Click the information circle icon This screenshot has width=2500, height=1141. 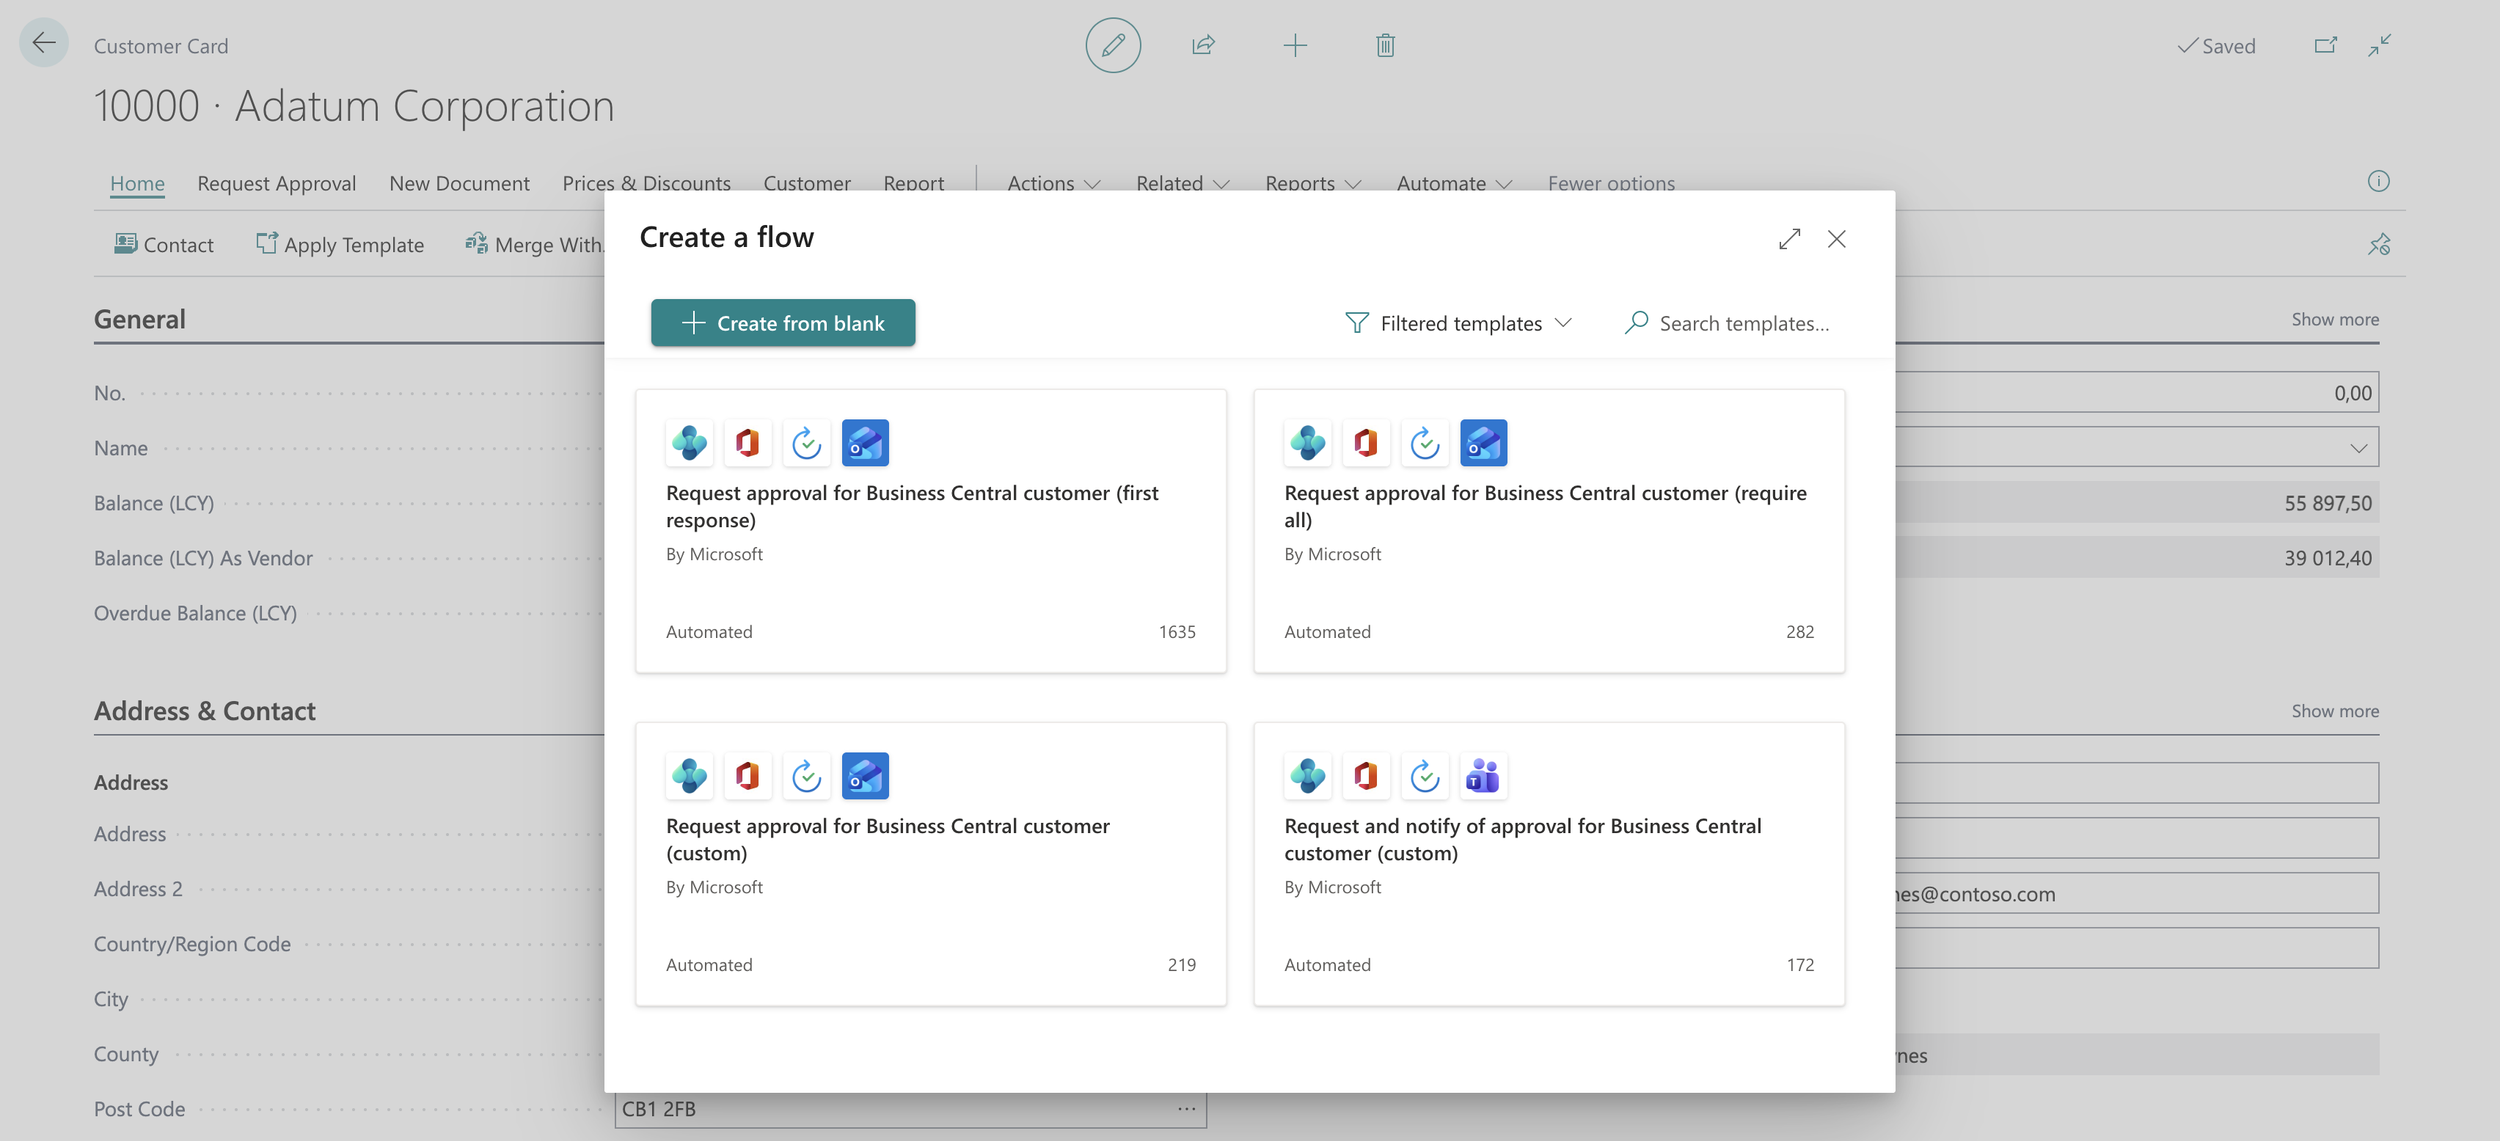(2379, 181)
